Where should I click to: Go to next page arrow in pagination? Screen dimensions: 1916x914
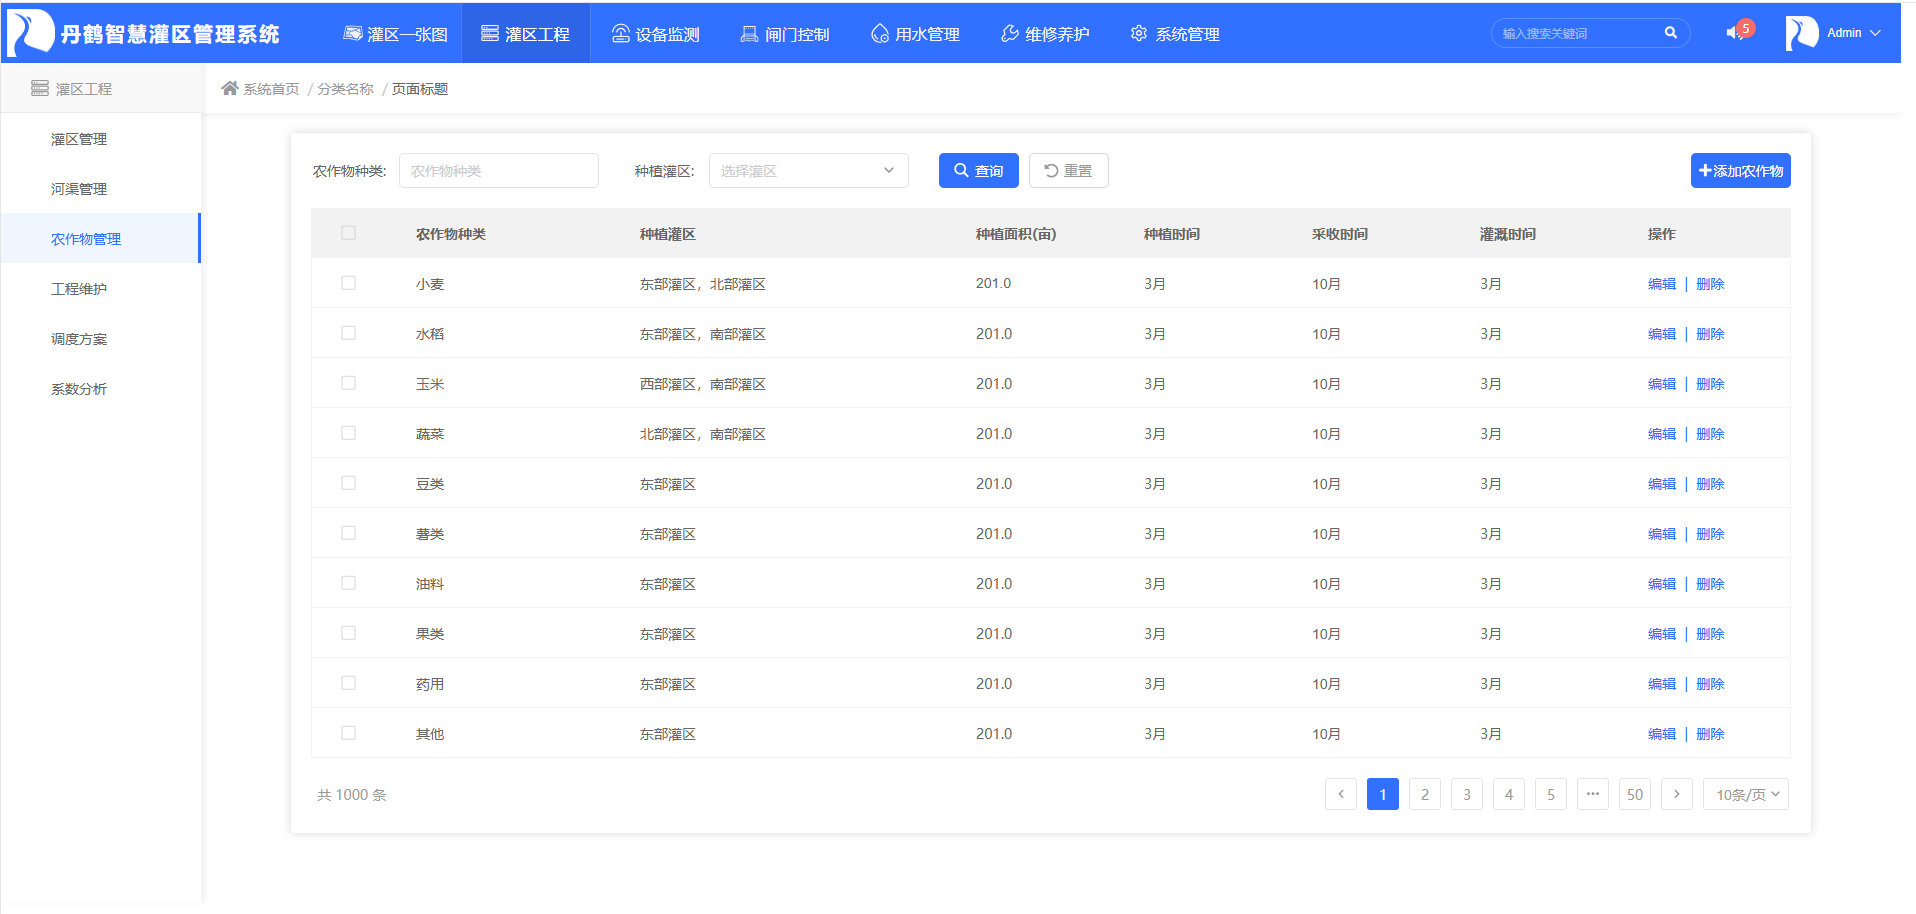(x=1677, y=794)
